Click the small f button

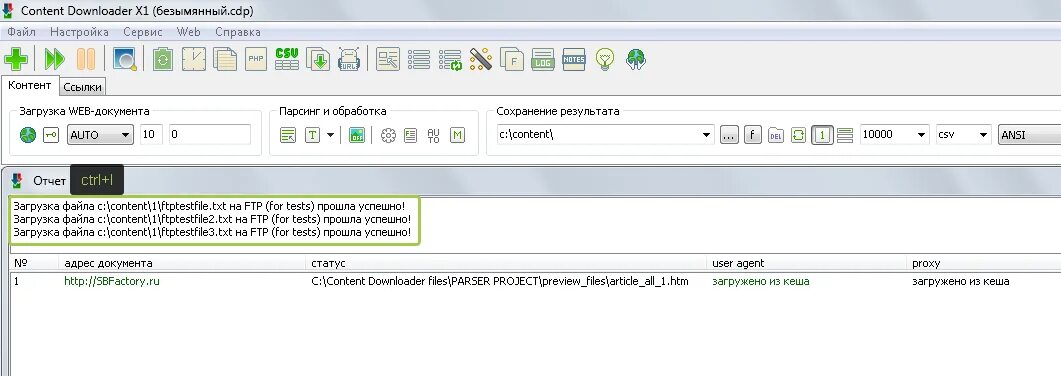tap(752, 135)
